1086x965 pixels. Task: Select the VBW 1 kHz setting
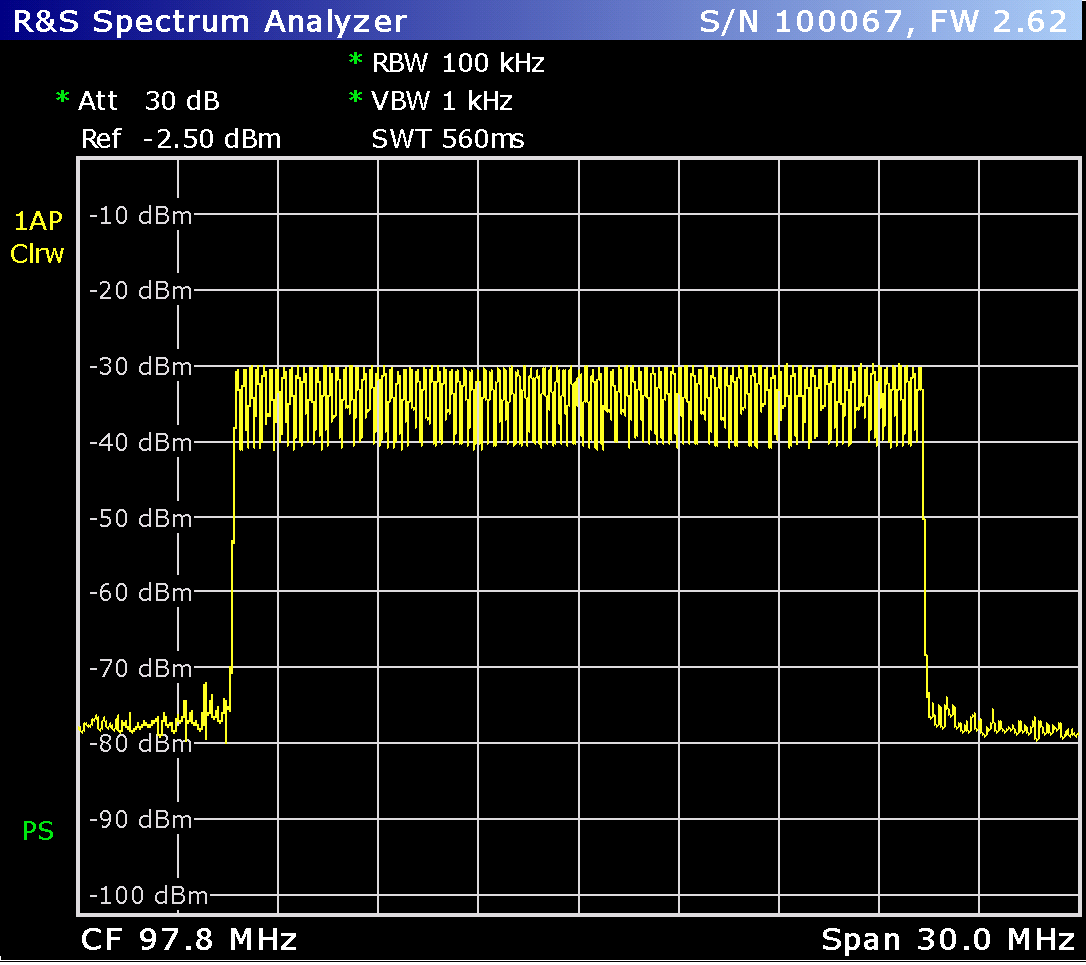(x=442, y=101)
